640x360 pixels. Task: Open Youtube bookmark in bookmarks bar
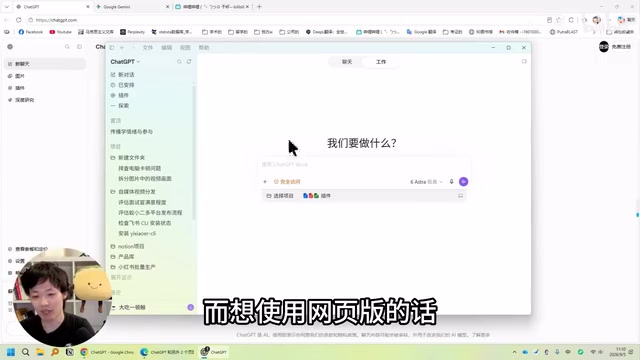tap(60, 32)
